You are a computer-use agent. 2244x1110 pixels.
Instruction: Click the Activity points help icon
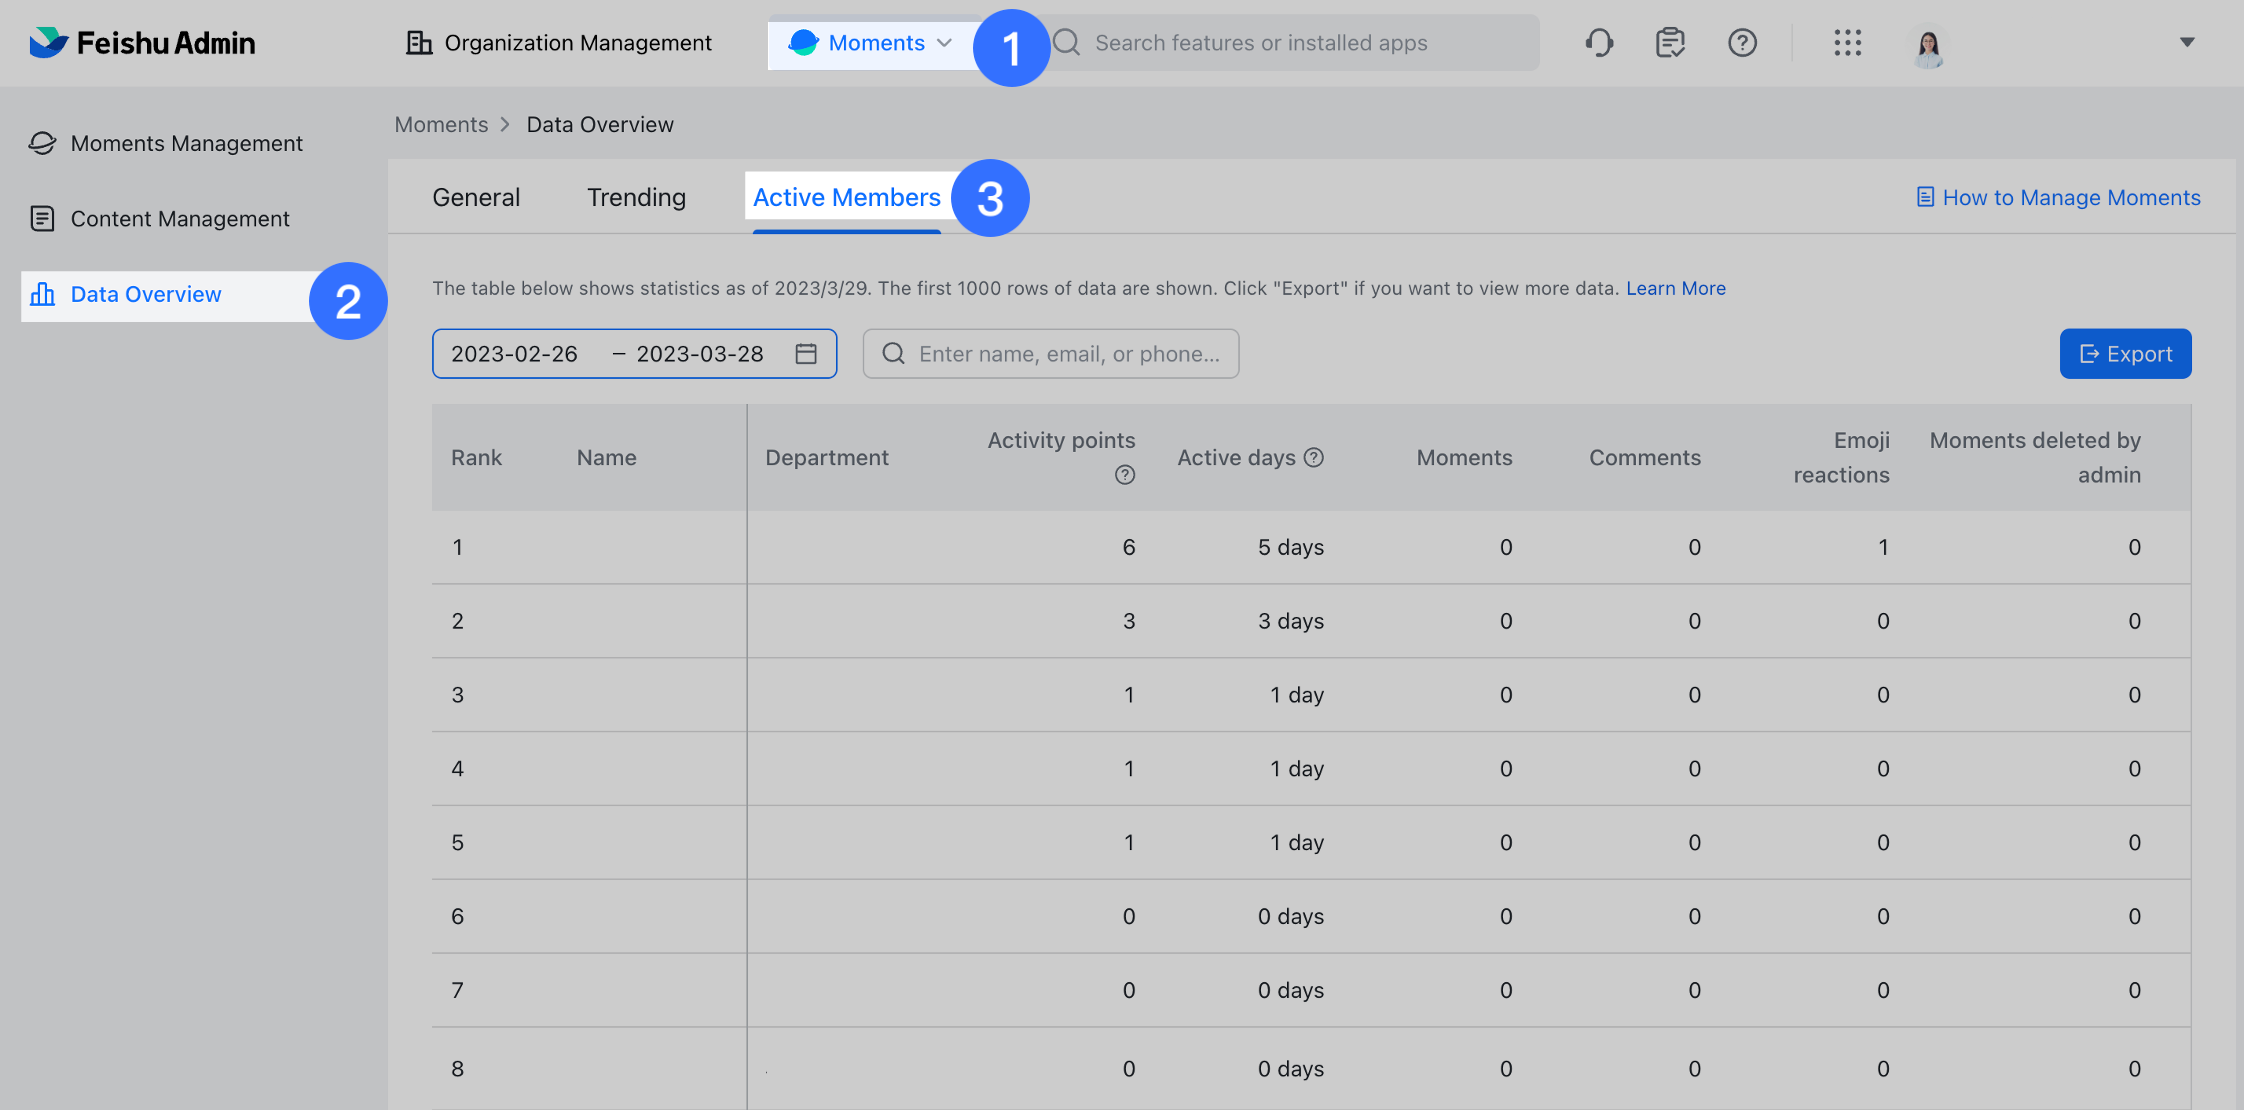pos(1125,475)
